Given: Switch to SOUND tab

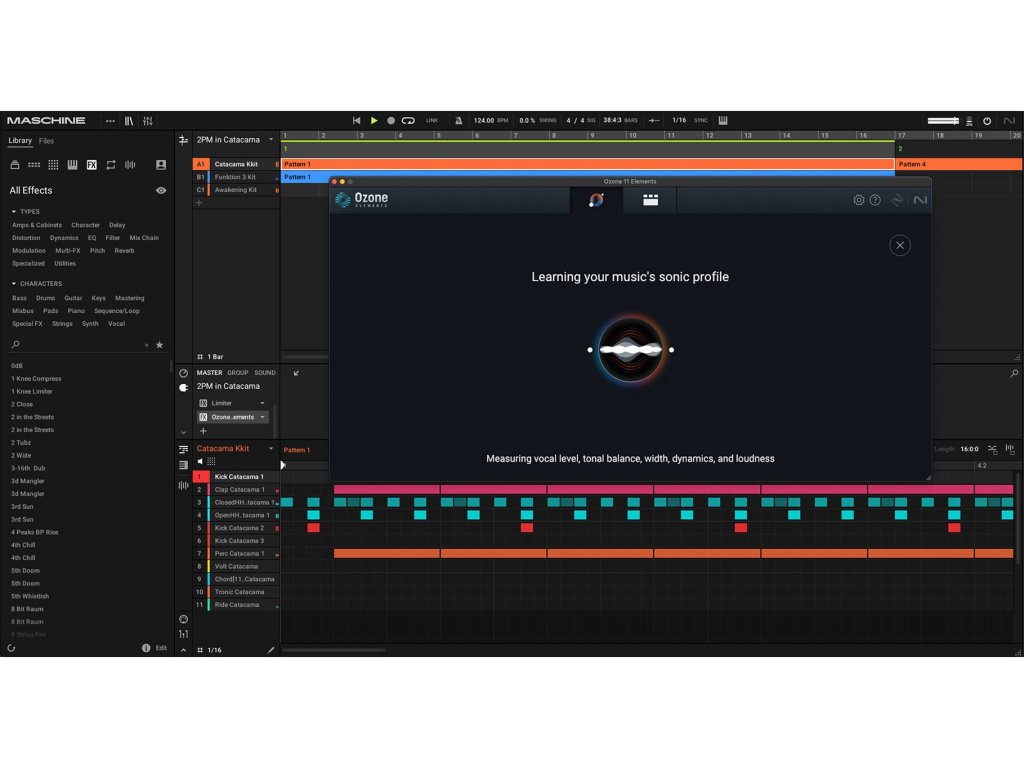Looking at the screenshot, I should click(x=265, y=373).
